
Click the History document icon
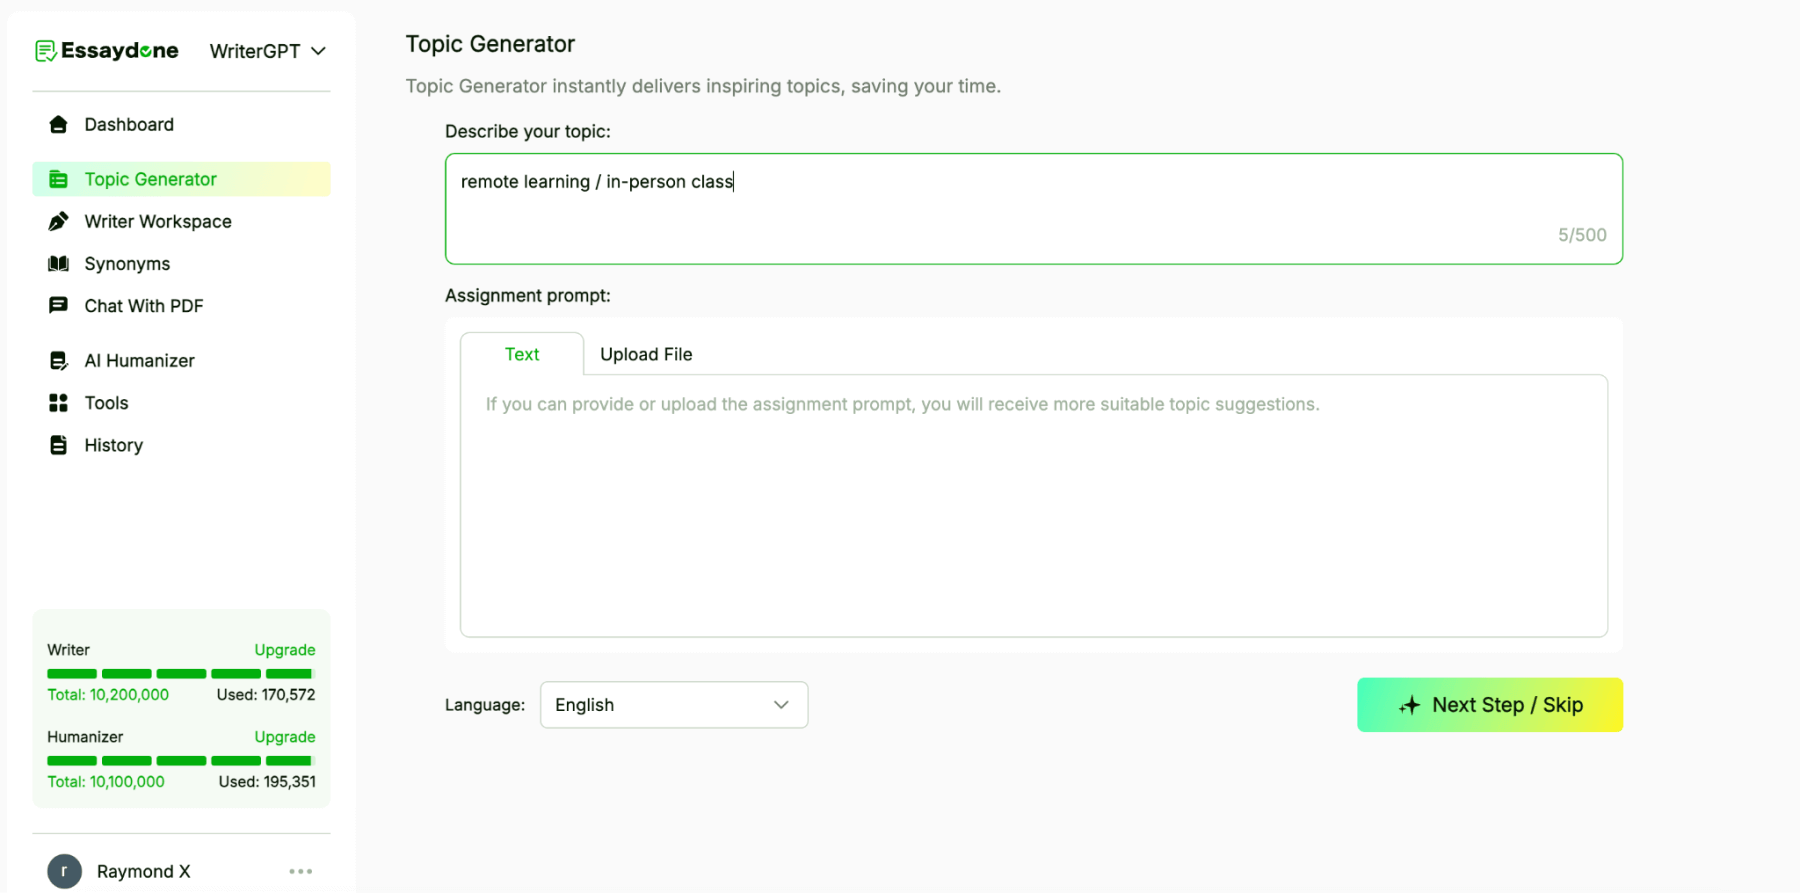(x=58, y=445)
